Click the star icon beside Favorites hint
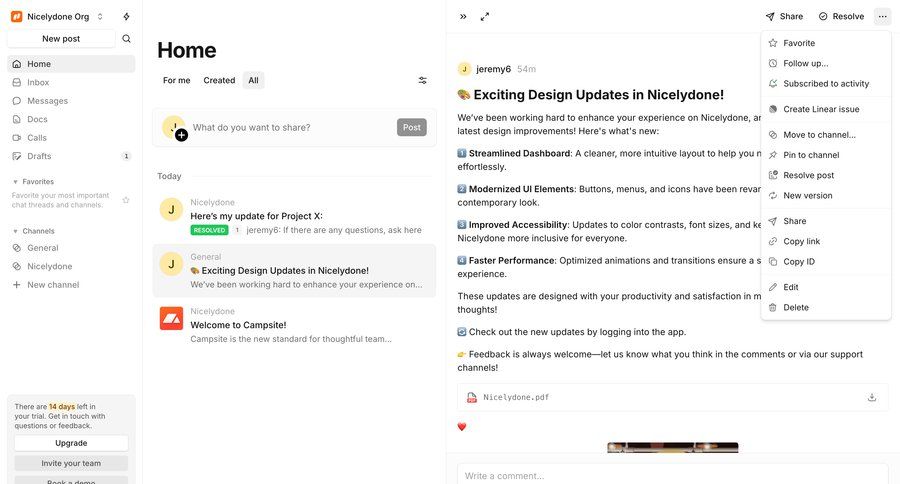 point(126,200)
